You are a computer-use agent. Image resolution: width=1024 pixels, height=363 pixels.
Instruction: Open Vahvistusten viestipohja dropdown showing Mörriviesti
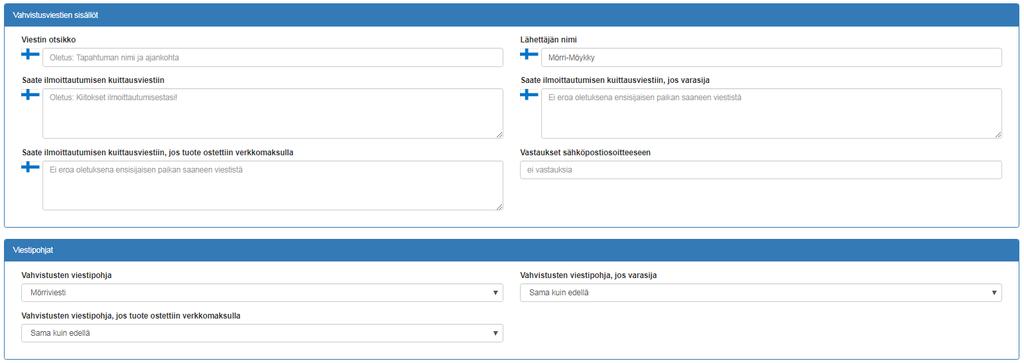(x=263, y=292)
